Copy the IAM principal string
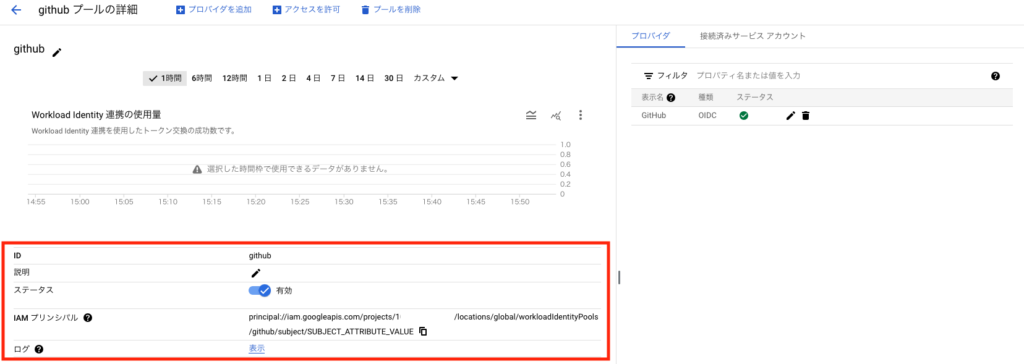 423,331
